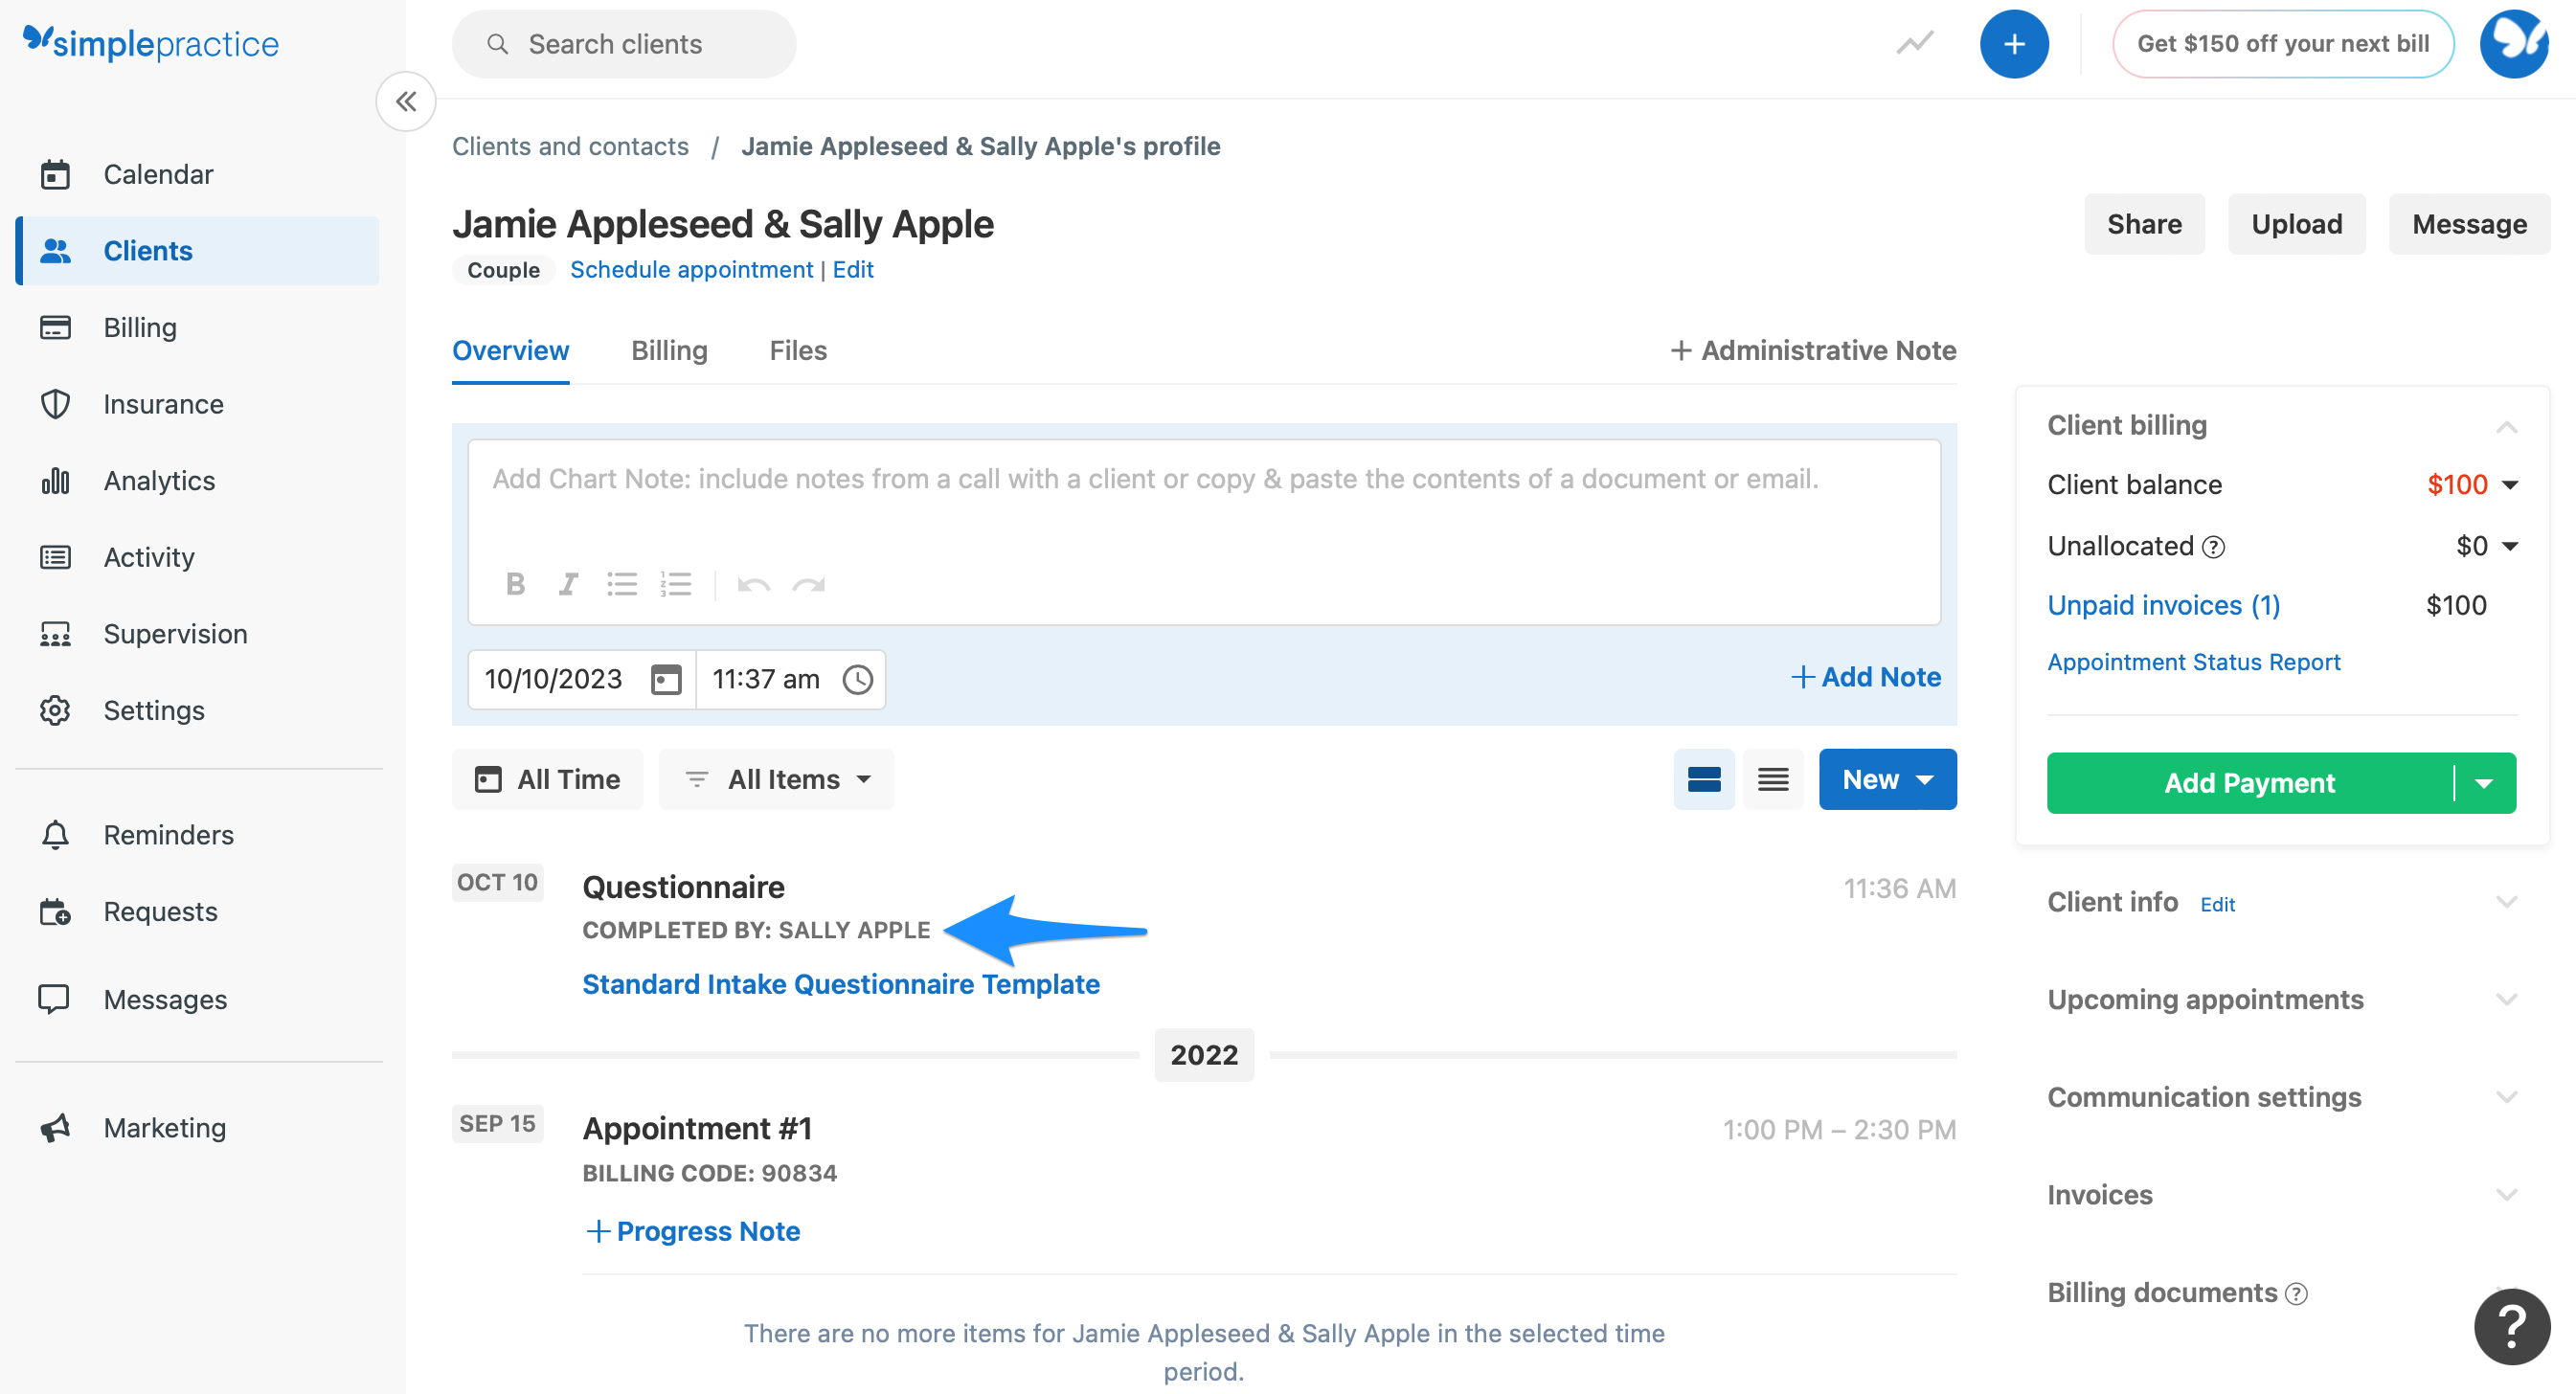This screenshot has height=1394, width=2576.
Task: Click the help question mark button
Action: coord(2511,1326)
